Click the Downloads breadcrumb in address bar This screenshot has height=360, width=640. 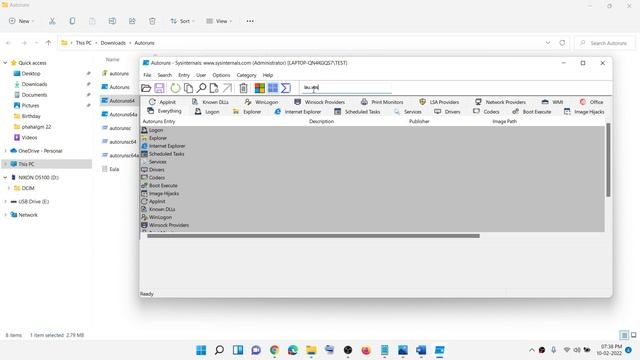113,43
